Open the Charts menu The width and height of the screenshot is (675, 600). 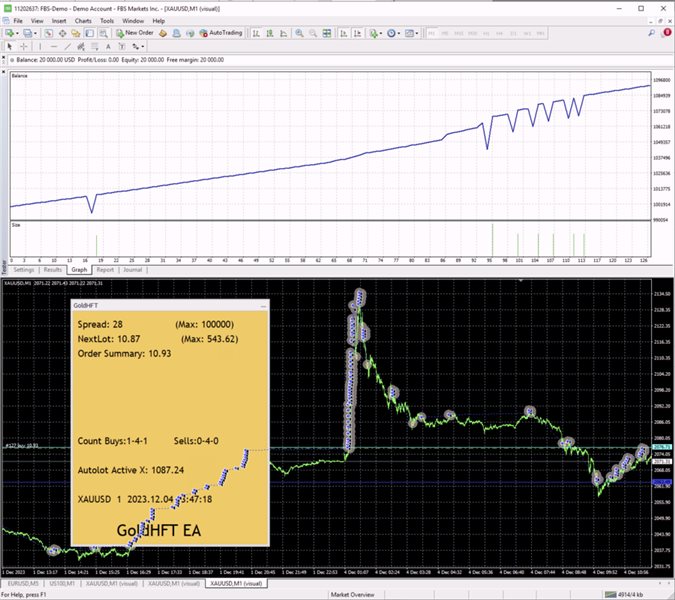point(83,21)
